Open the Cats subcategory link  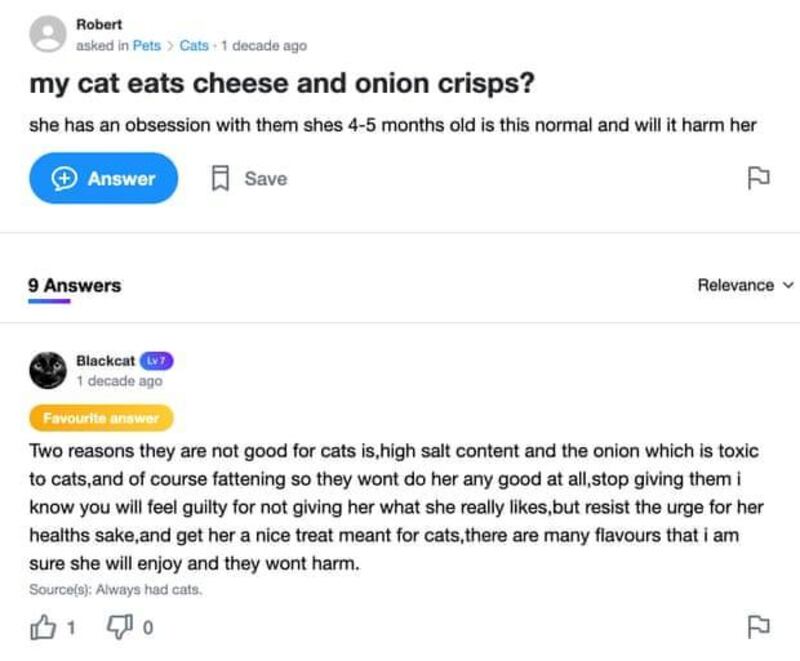[x=194, y=45]
